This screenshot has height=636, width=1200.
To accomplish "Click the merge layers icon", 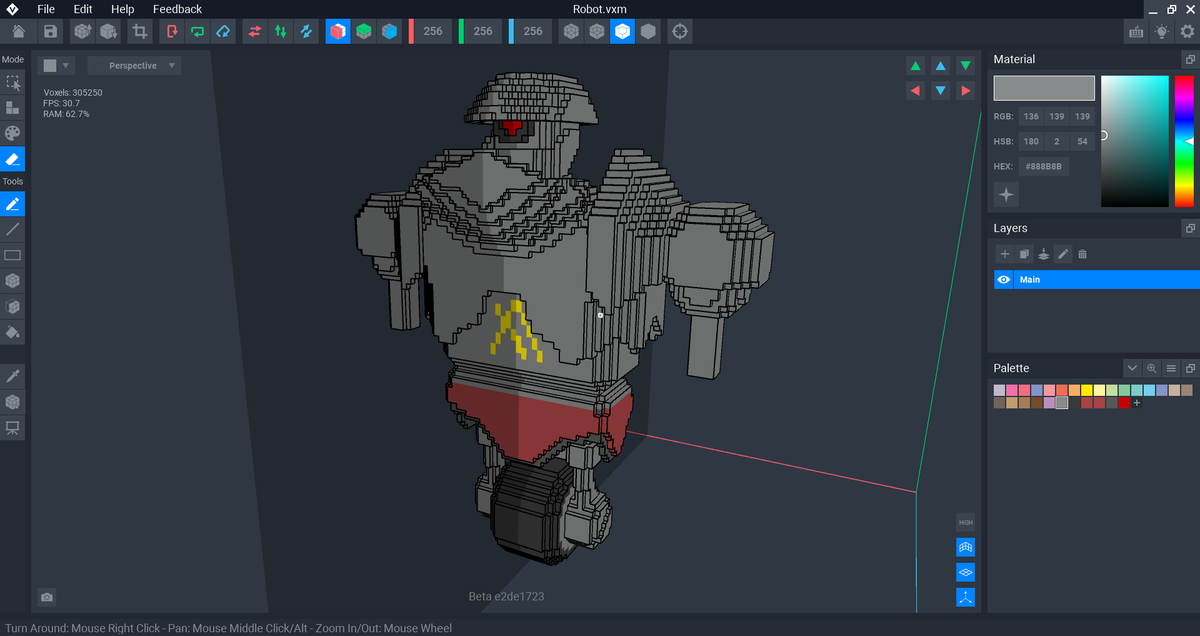I will [1043, 254].
